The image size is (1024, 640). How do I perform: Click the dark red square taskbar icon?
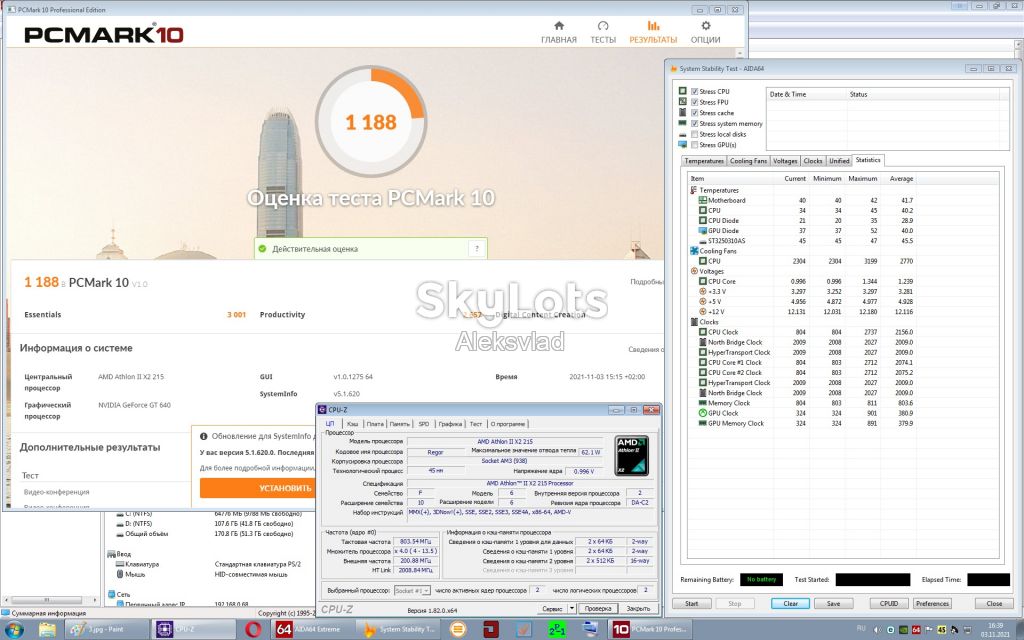491,630
